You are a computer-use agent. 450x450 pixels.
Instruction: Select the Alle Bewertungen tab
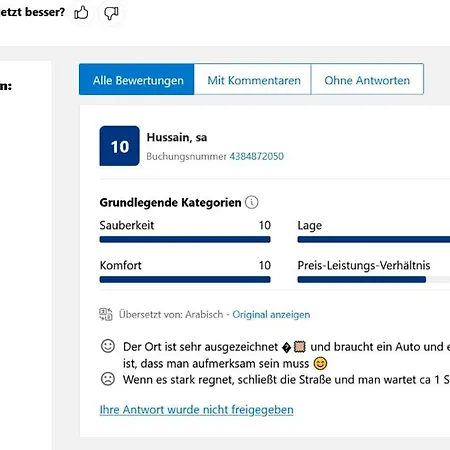click(x=137, y=79)
